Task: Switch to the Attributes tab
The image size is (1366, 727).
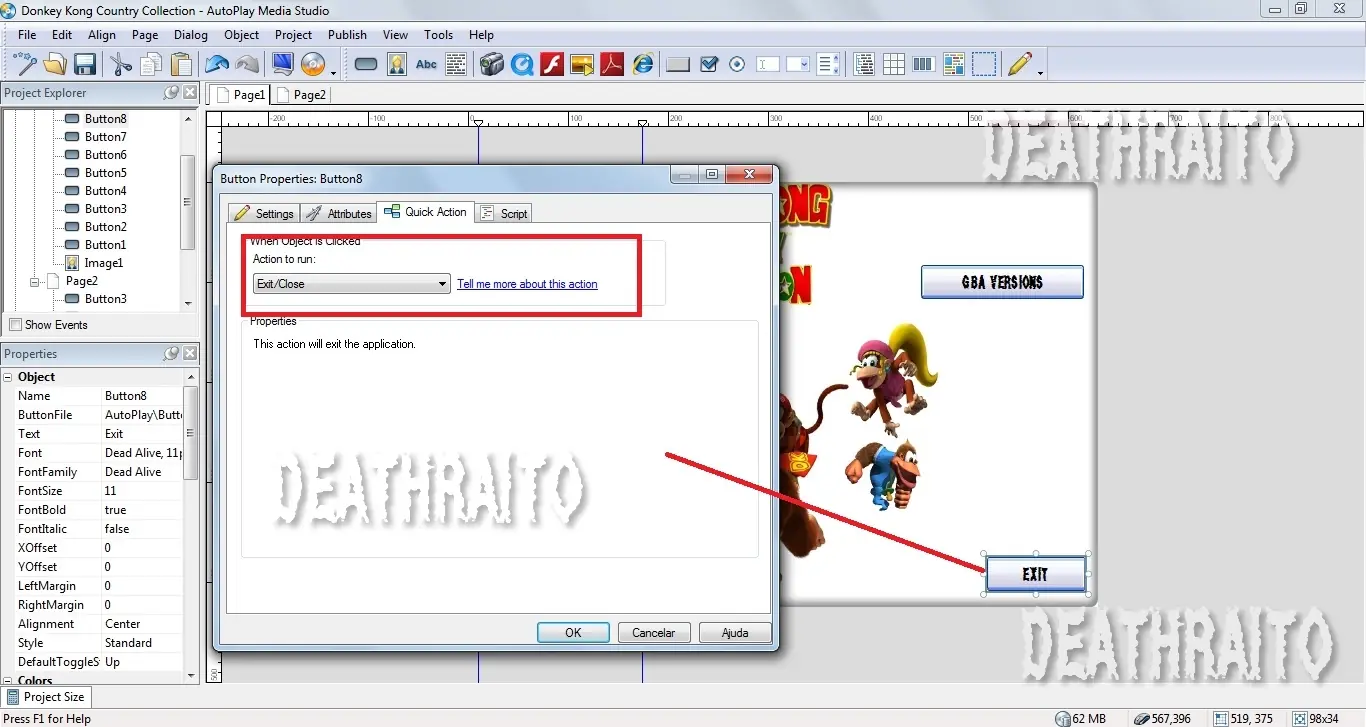Action: [x=339, y=213]
